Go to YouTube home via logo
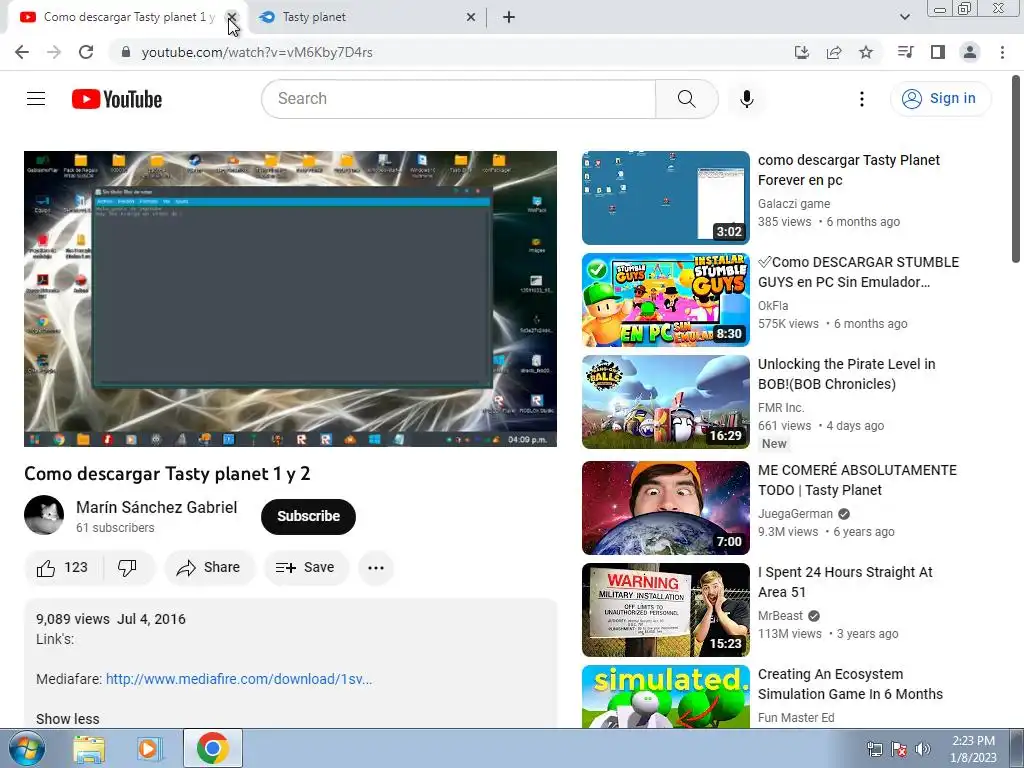 coord(117,99)
